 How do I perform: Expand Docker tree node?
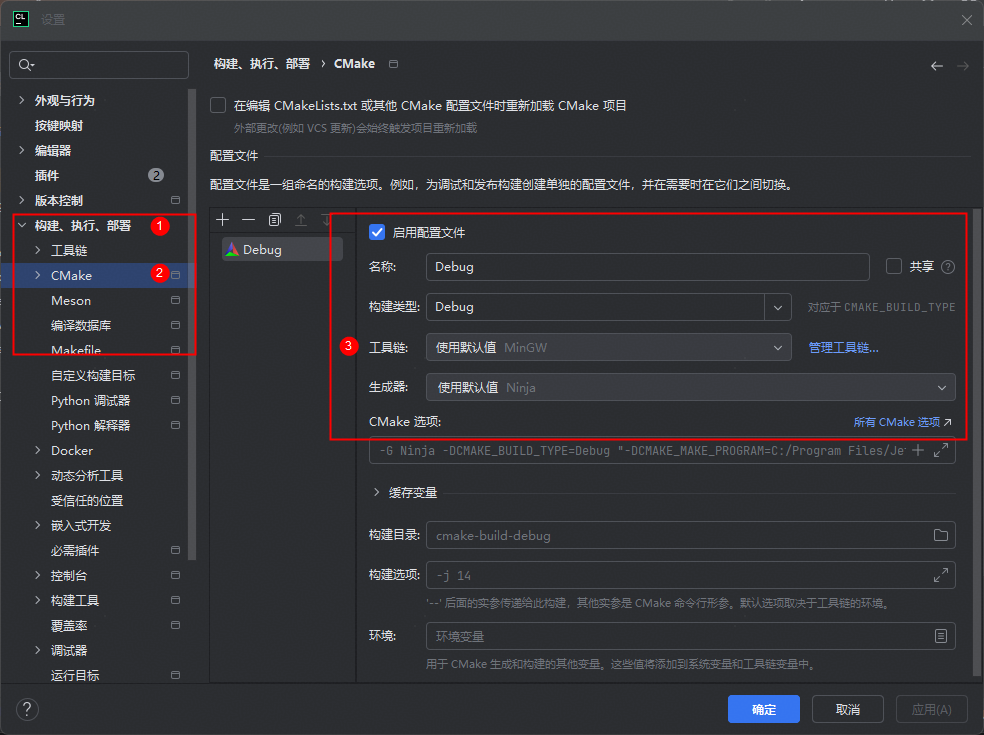tap(38, 450)
